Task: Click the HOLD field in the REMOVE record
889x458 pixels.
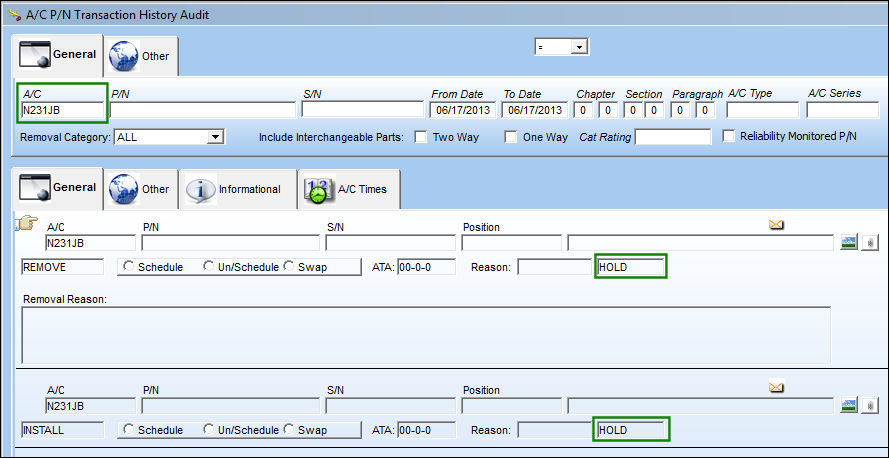Action: pyautogui.click(x=630, y=267)
